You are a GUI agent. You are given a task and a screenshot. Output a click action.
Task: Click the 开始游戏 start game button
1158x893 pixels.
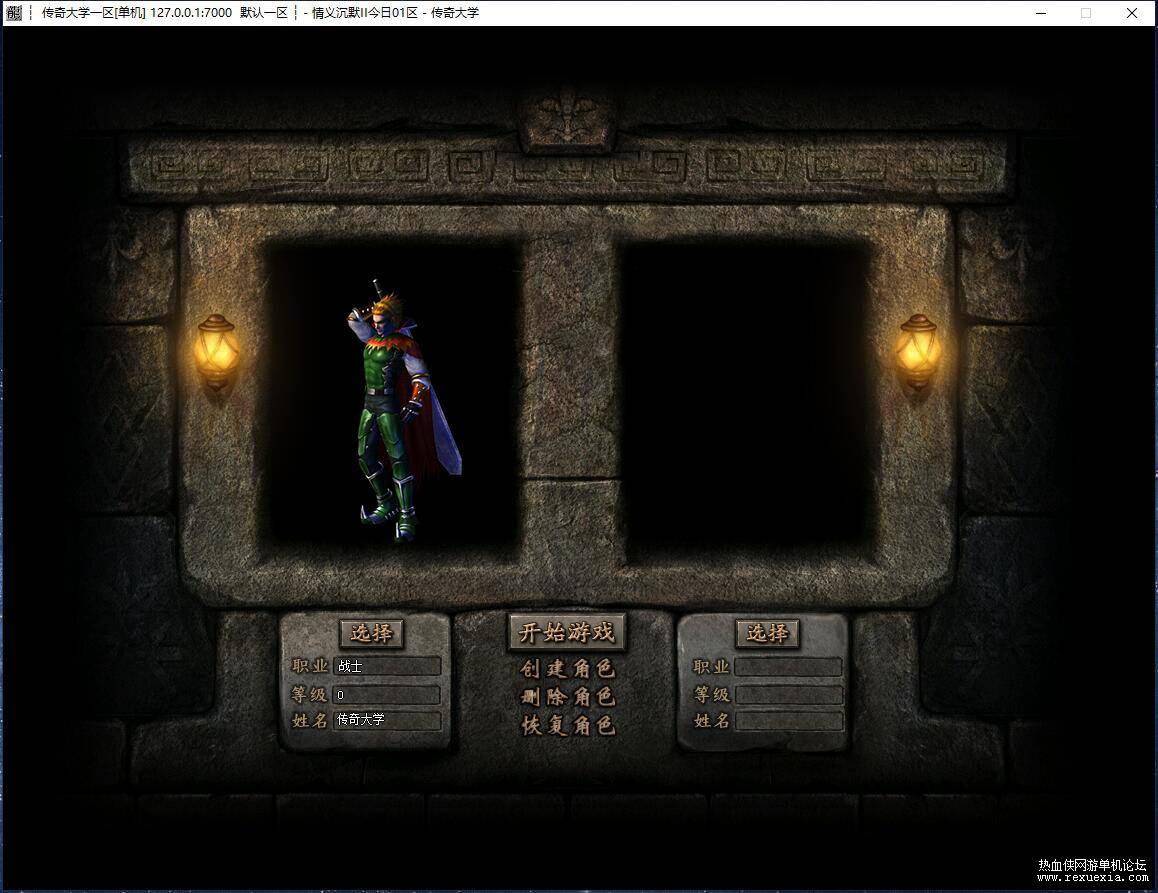coord(566,632)
